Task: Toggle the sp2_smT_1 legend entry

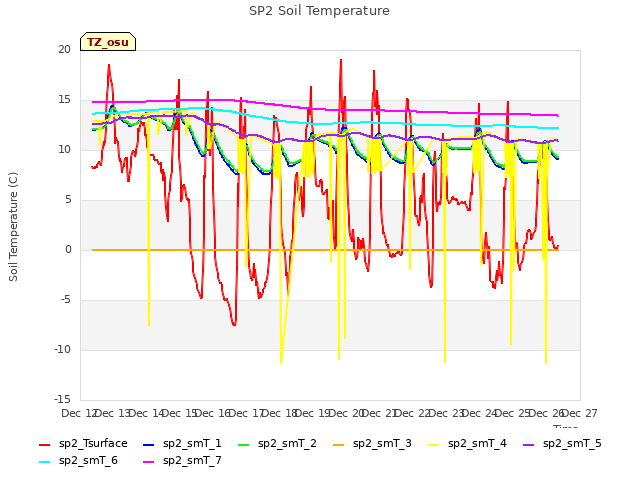Action: click(182, 443)
